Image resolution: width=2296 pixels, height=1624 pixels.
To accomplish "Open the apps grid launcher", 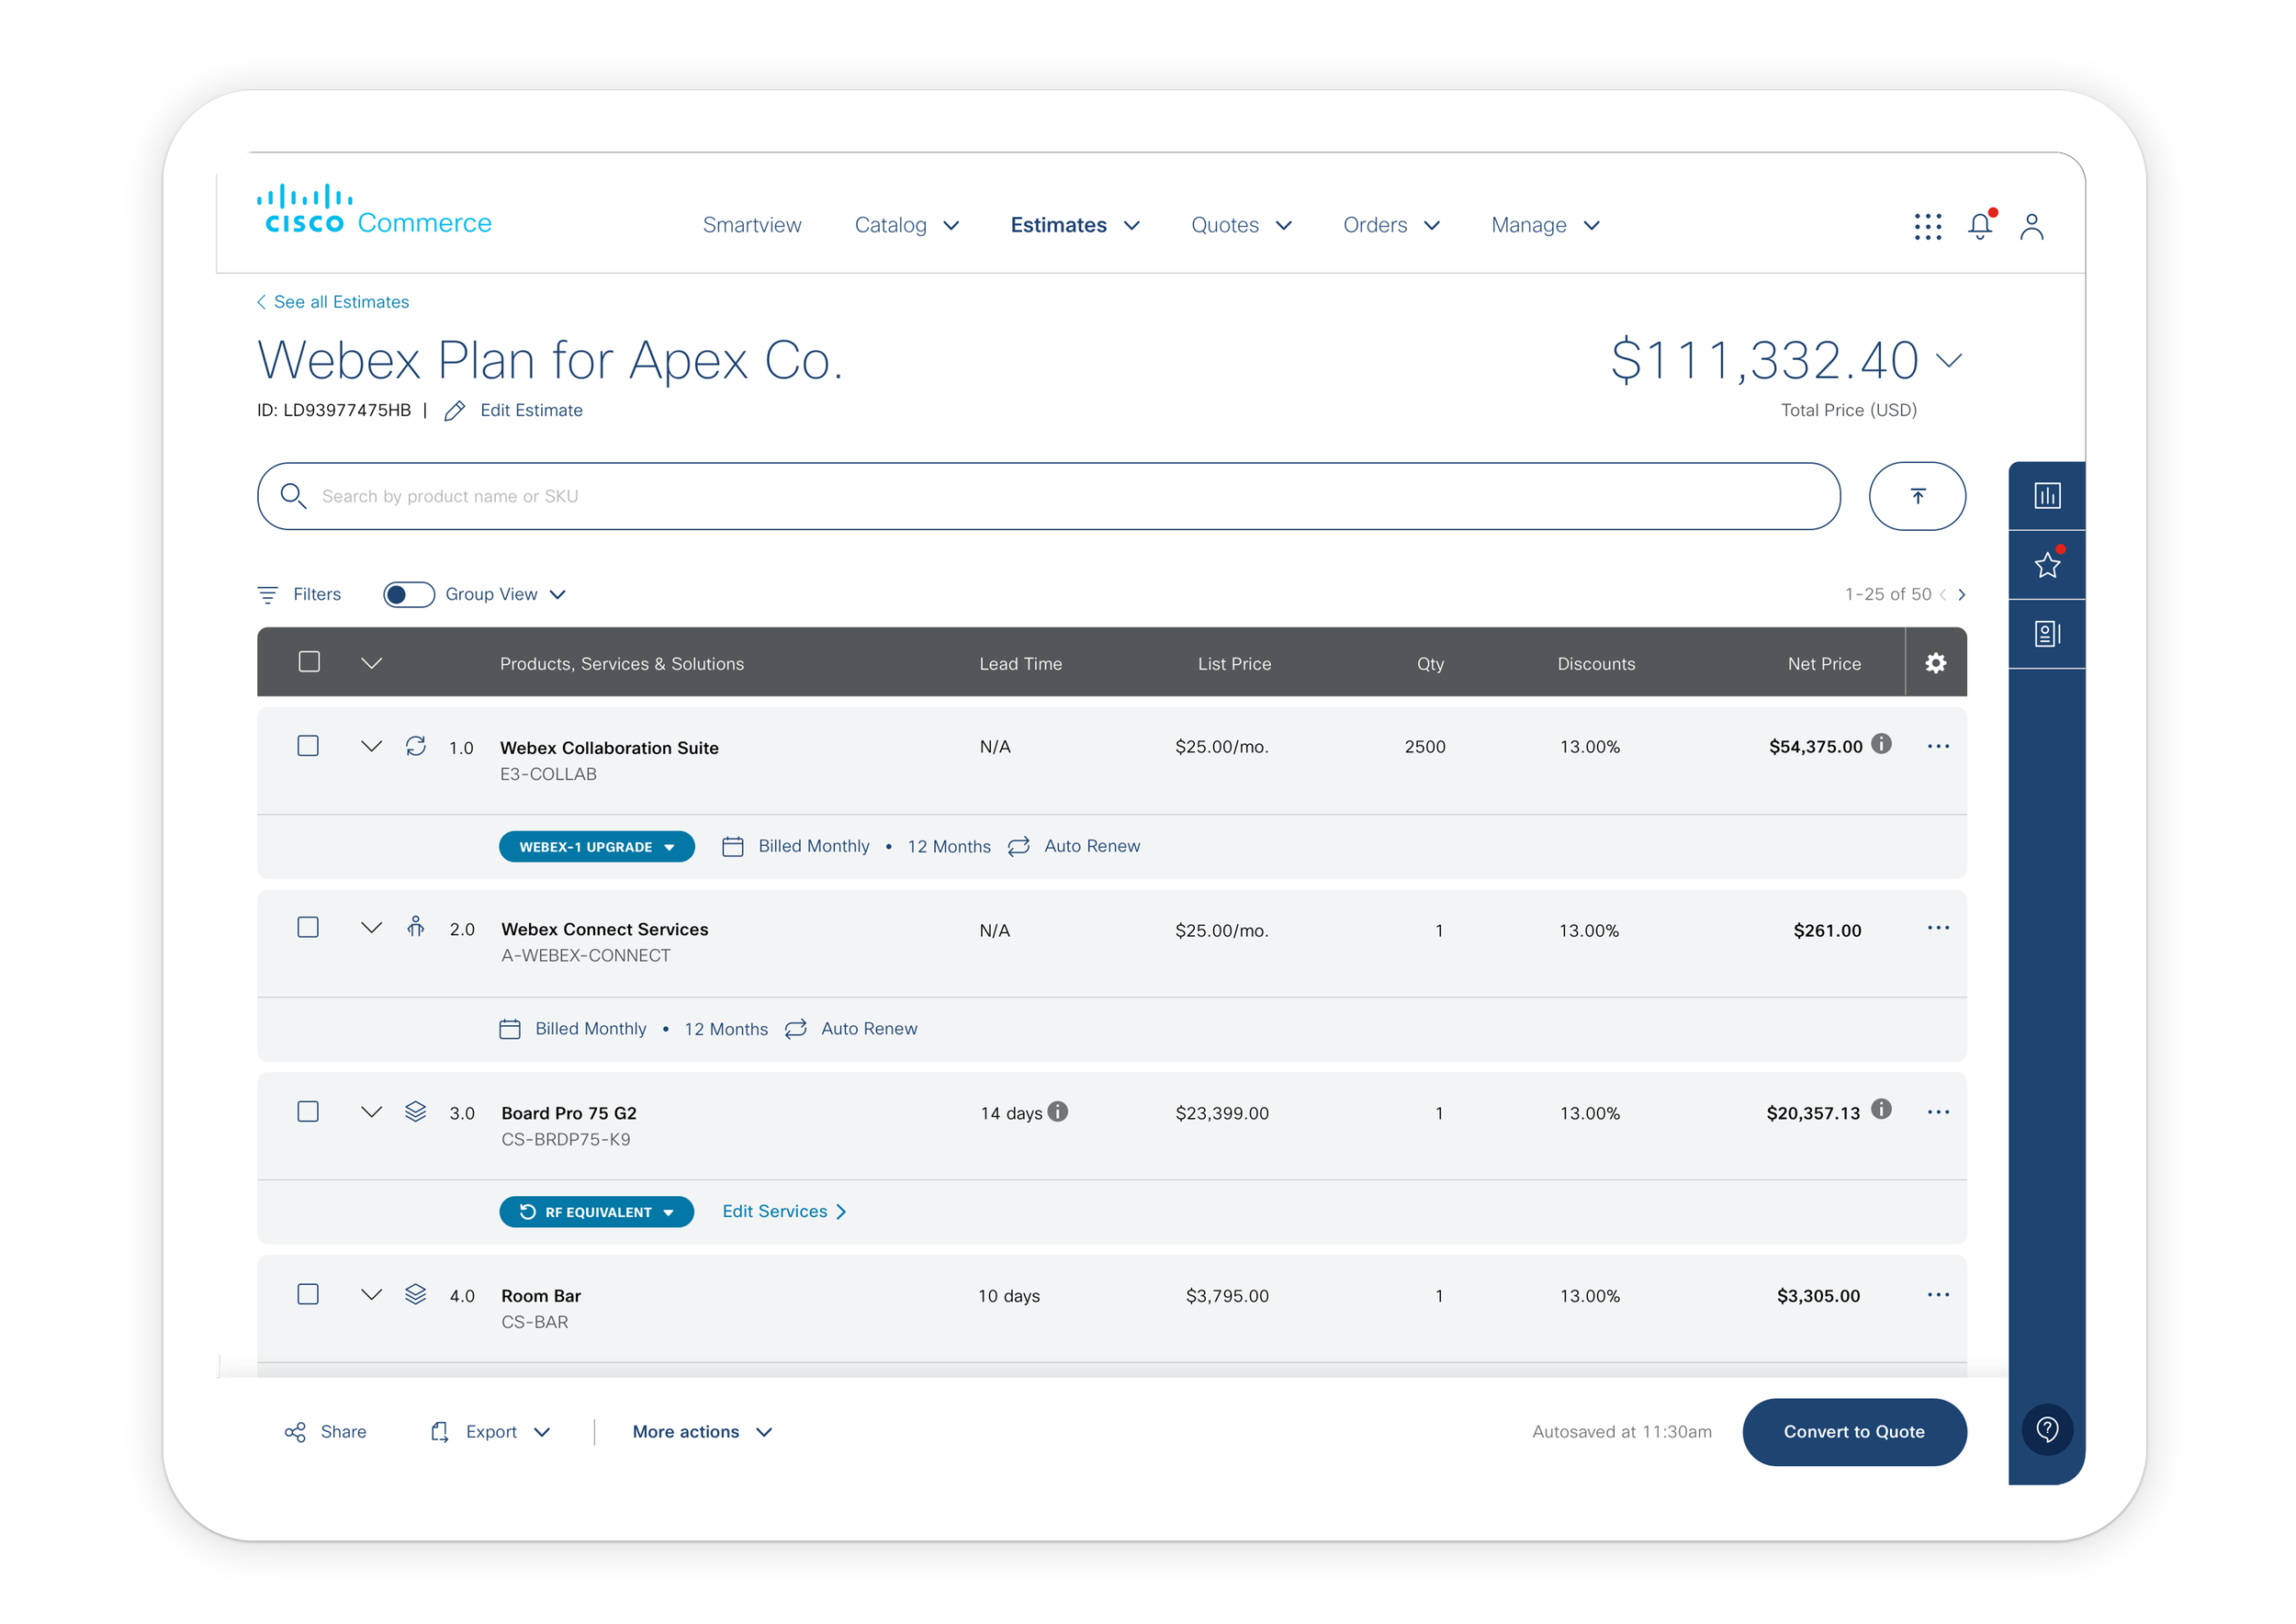I will pyautogui.click(x=1927, y=226).
